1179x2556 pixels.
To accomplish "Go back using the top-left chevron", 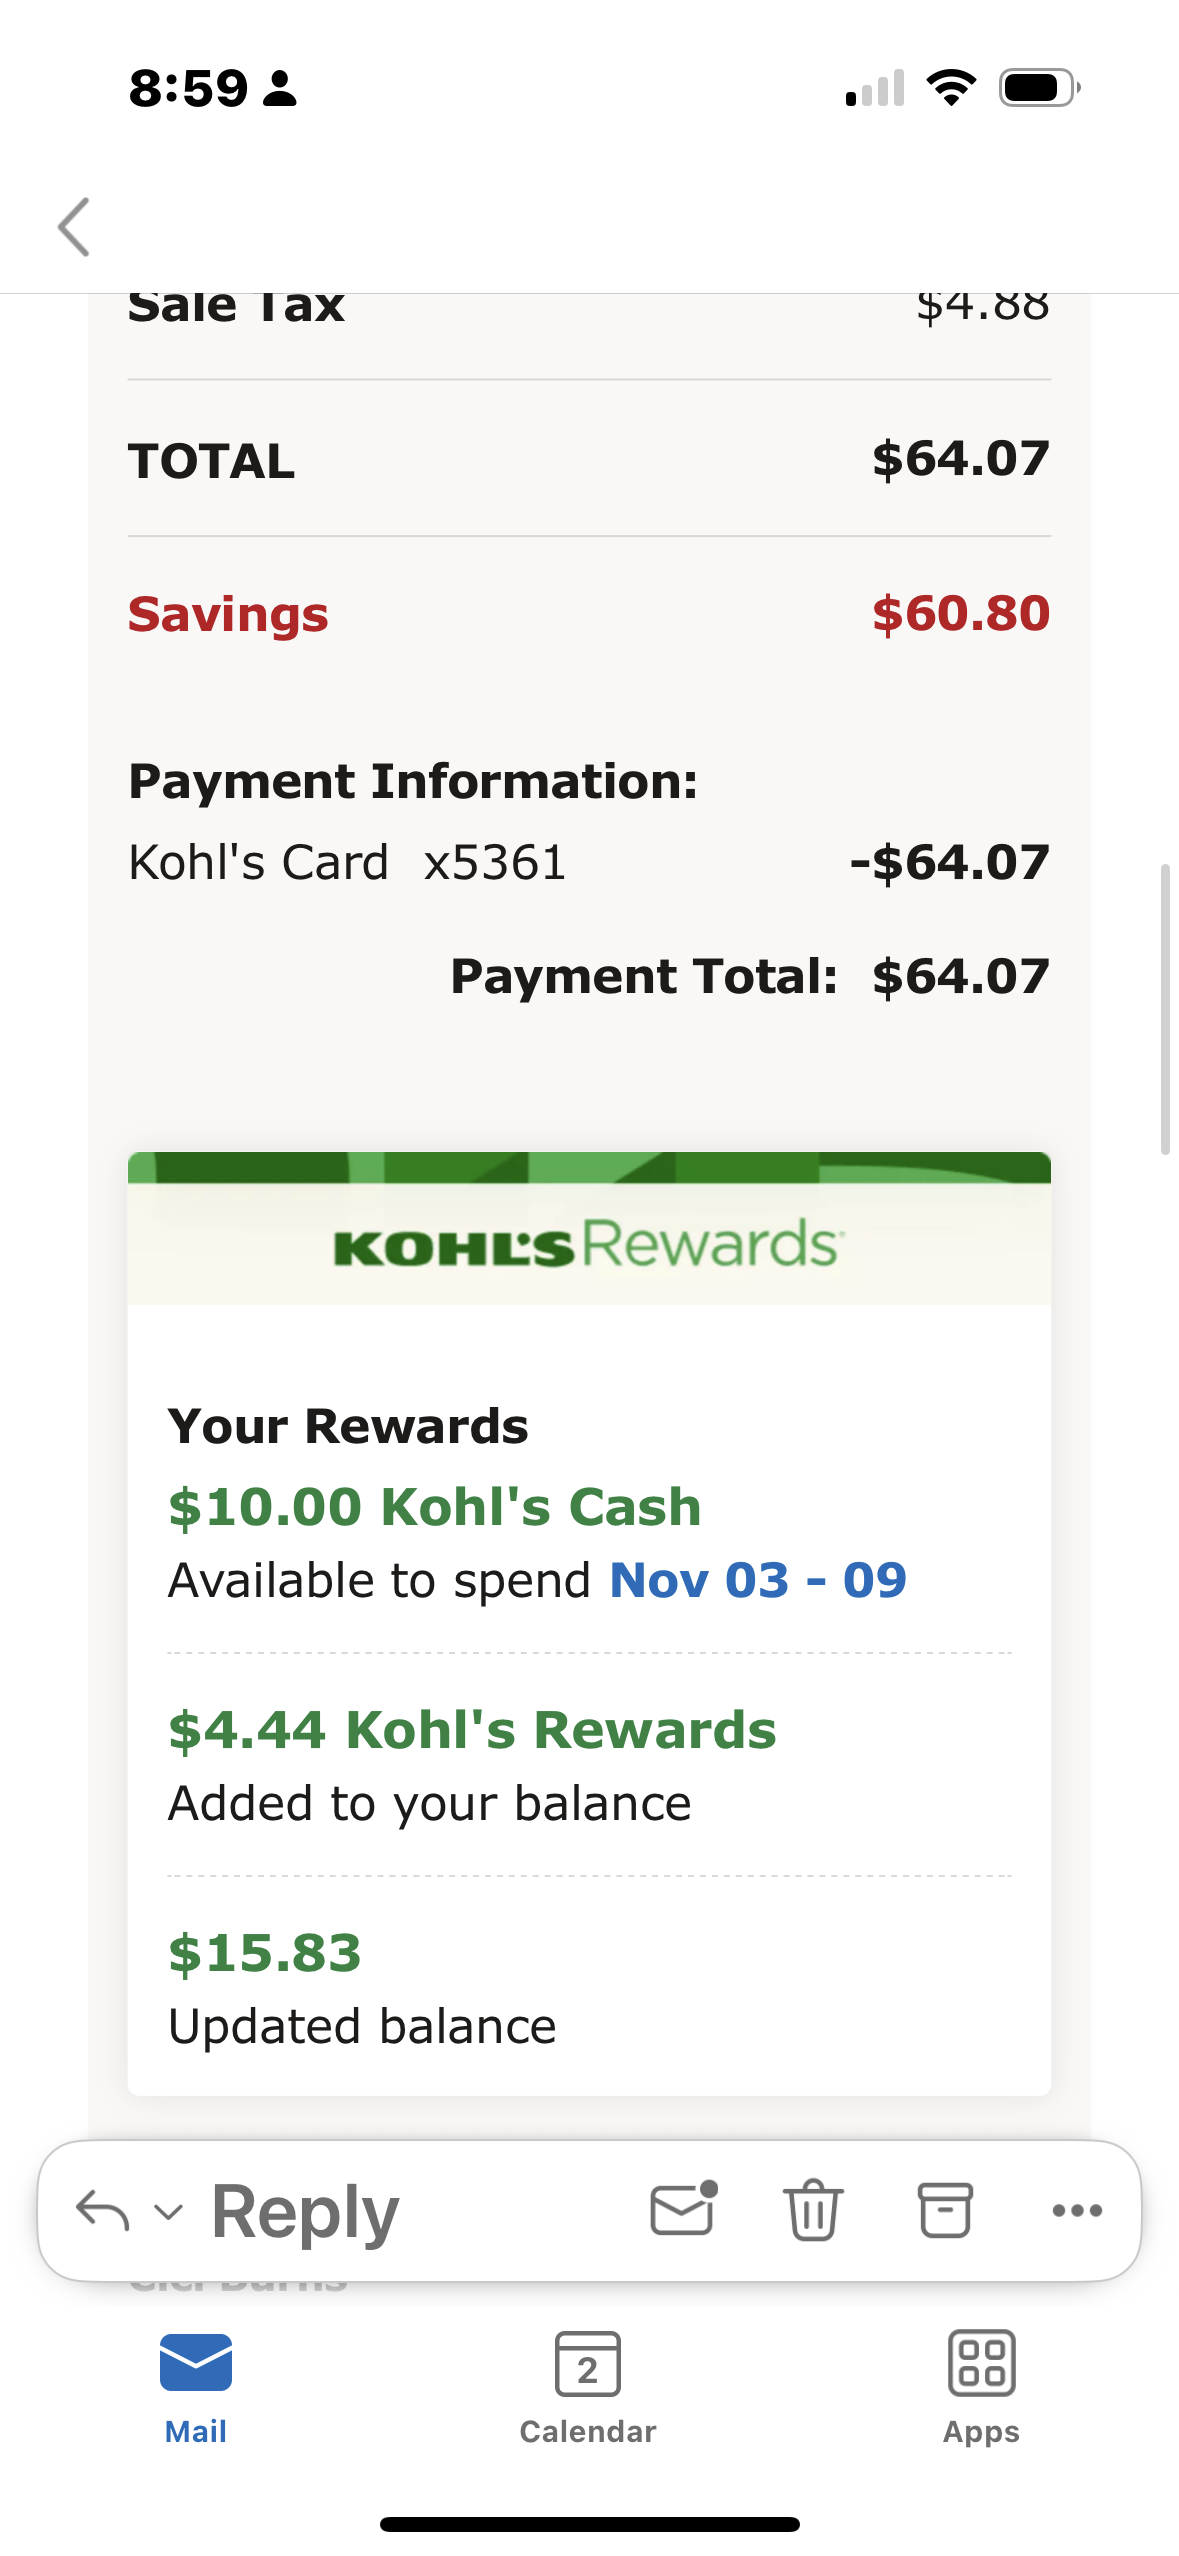I will [x=74, y=227].
